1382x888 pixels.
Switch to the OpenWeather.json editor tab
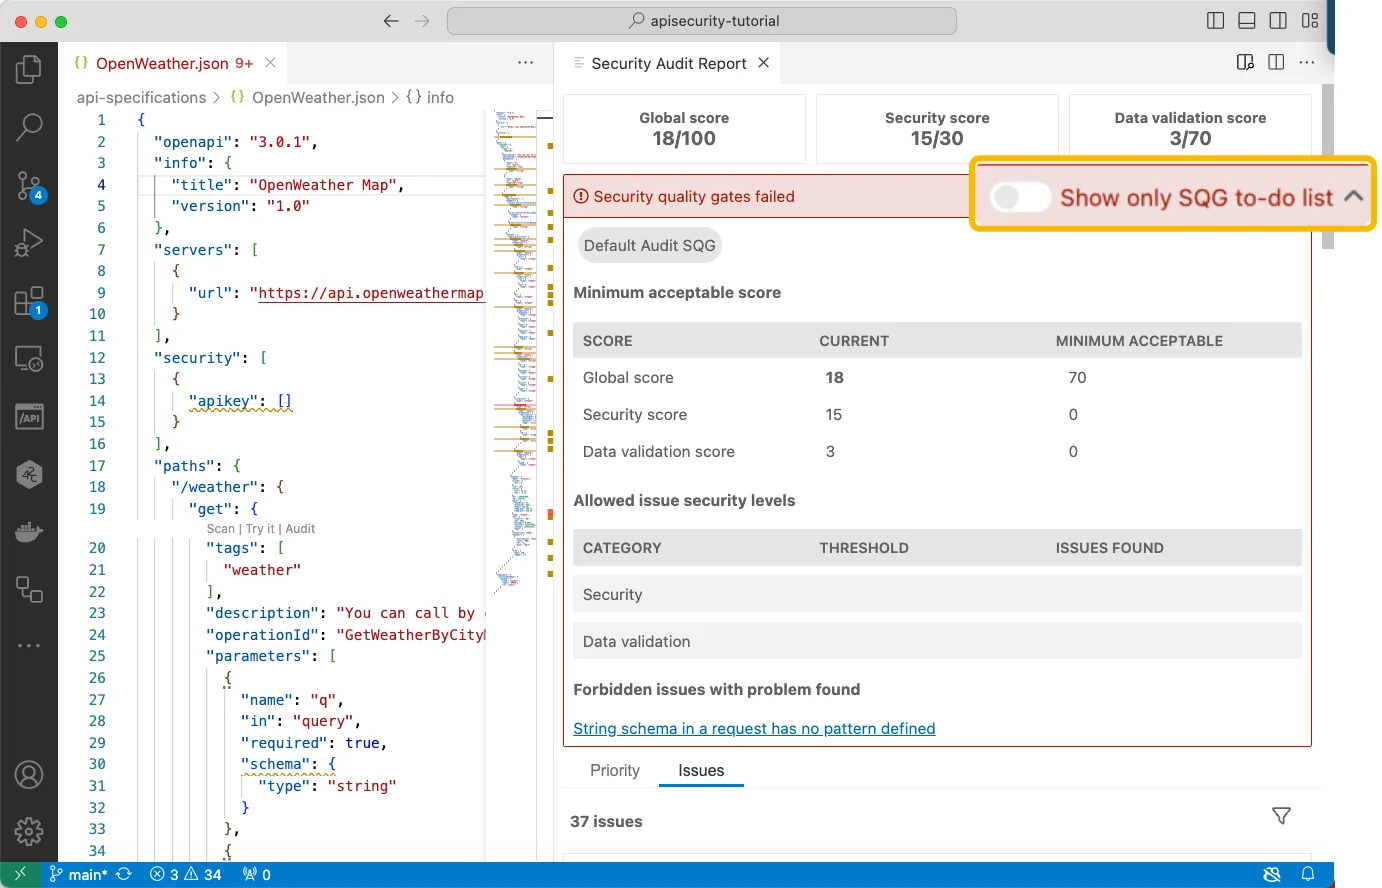click(x=166, y=61)
